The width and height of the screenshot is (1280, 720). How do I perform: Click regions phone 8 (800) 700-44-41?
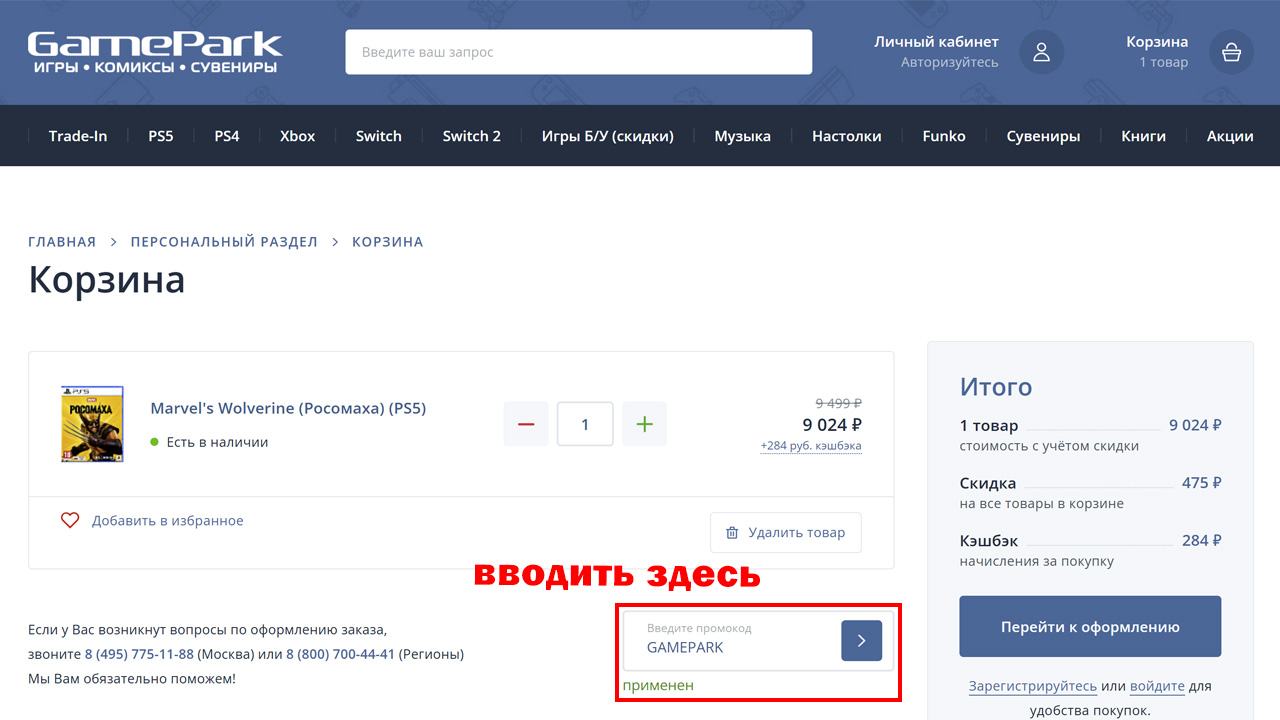coord(340,655)
